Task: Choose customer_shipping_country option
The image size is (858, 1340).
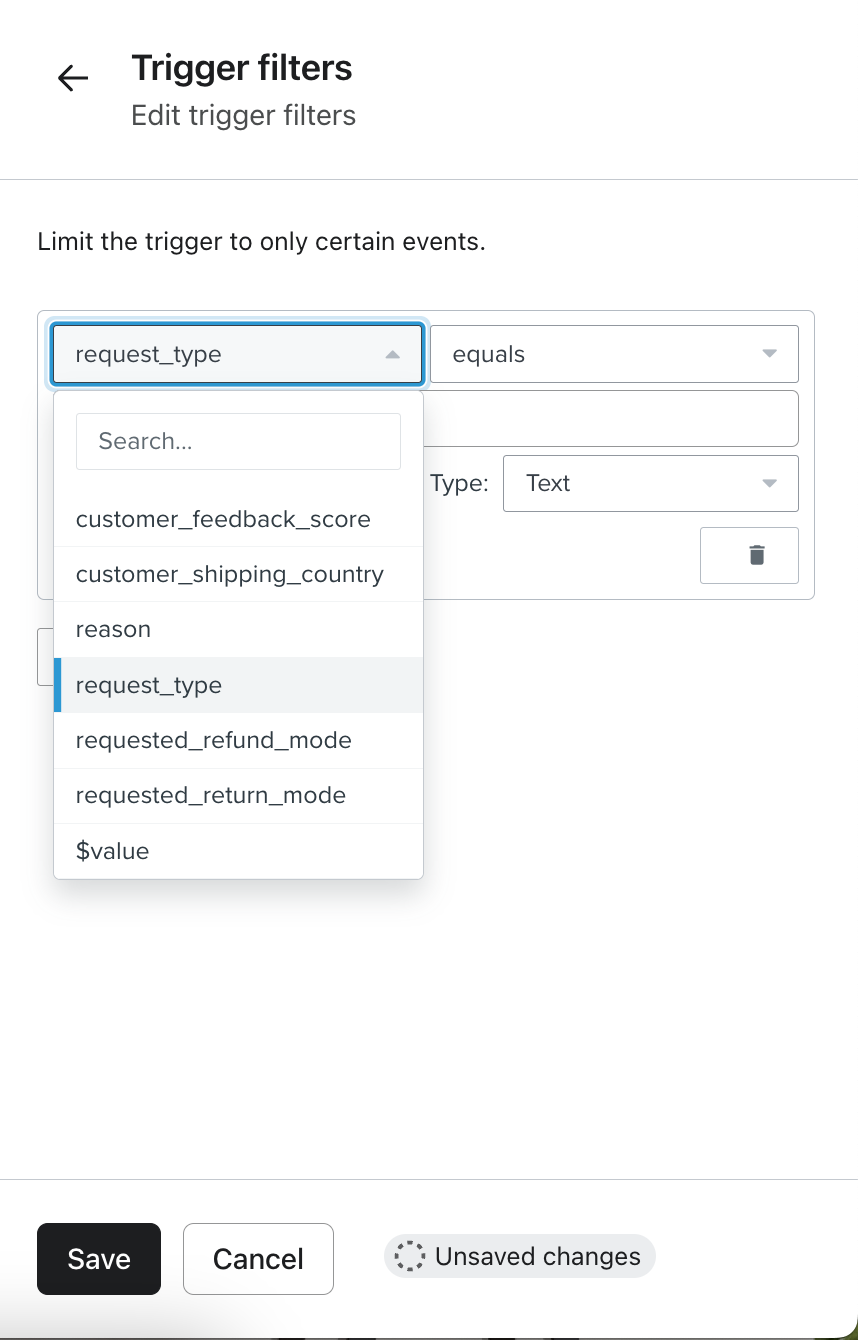Action: click(x=238, y=574)
